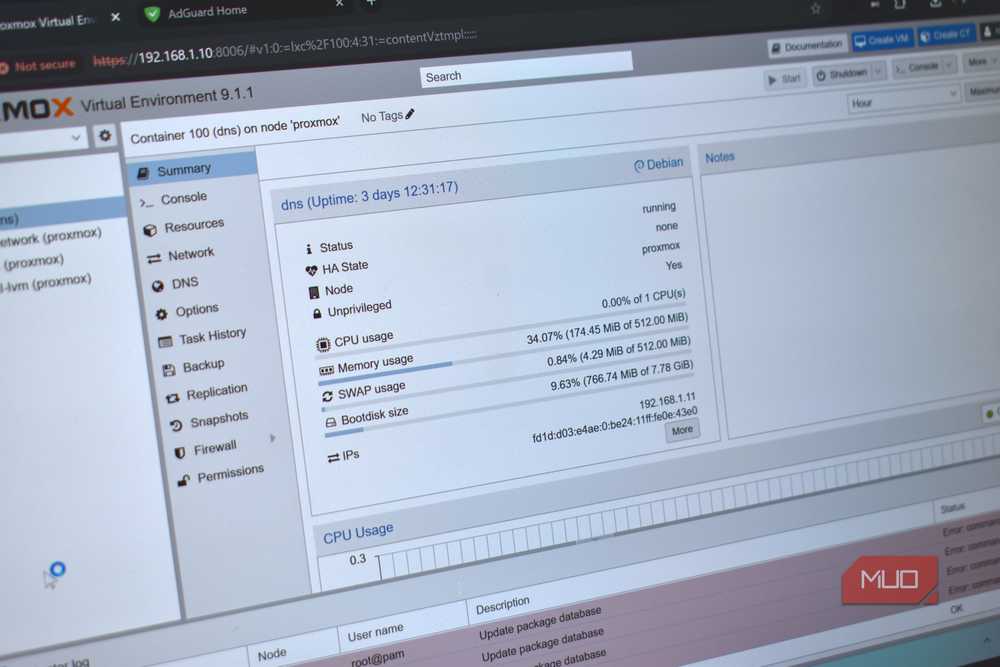Close the Proxmox Virtual Environment browser tab
The image size is (1000, 667).
(x=115, y=17)
